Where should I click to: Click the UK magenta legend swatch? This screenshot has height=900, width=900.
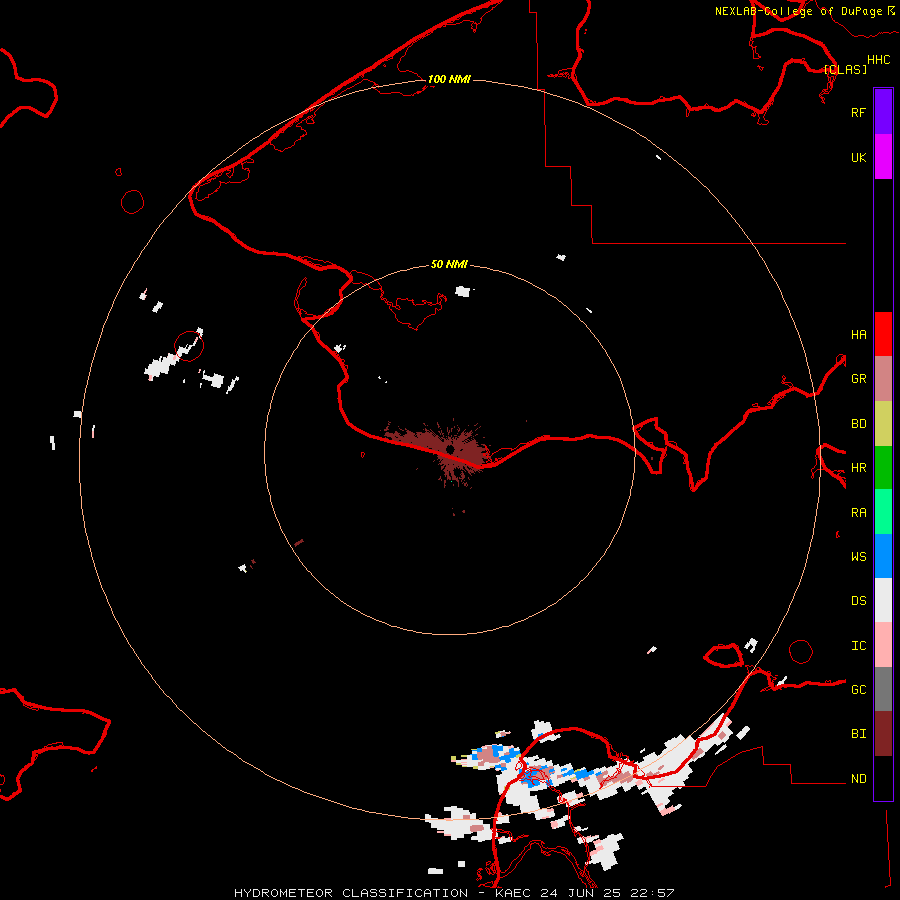pos(883,157)
